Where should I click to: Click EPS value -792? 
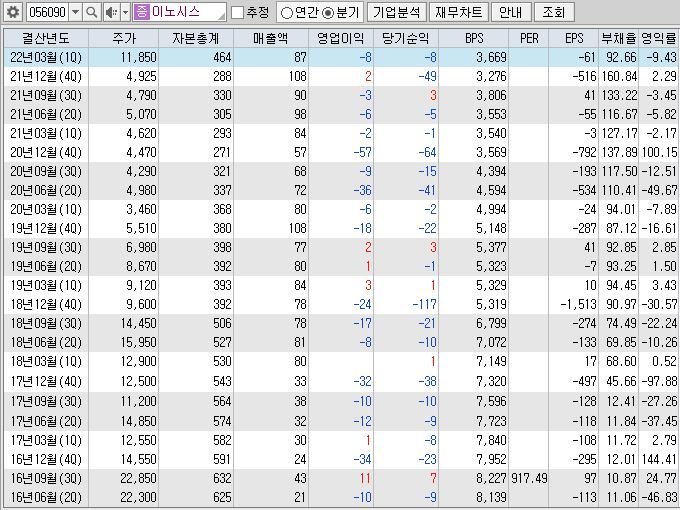(x=585, y=152)
